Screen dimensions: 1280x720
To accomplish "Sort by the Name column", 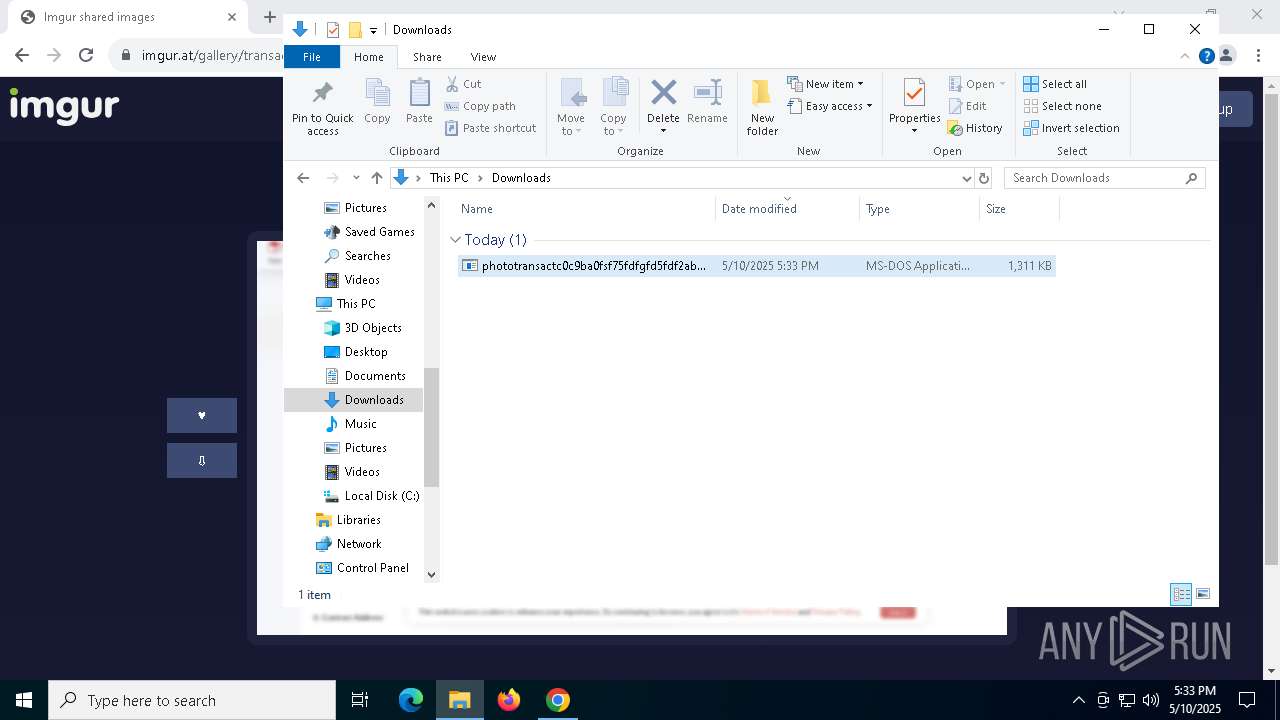I will [585, 209].
